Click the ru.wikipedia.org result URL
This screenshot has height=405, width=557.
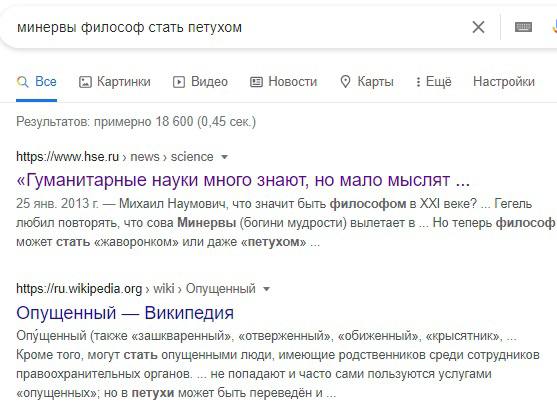pyautogui.click(x=136, y=289)
